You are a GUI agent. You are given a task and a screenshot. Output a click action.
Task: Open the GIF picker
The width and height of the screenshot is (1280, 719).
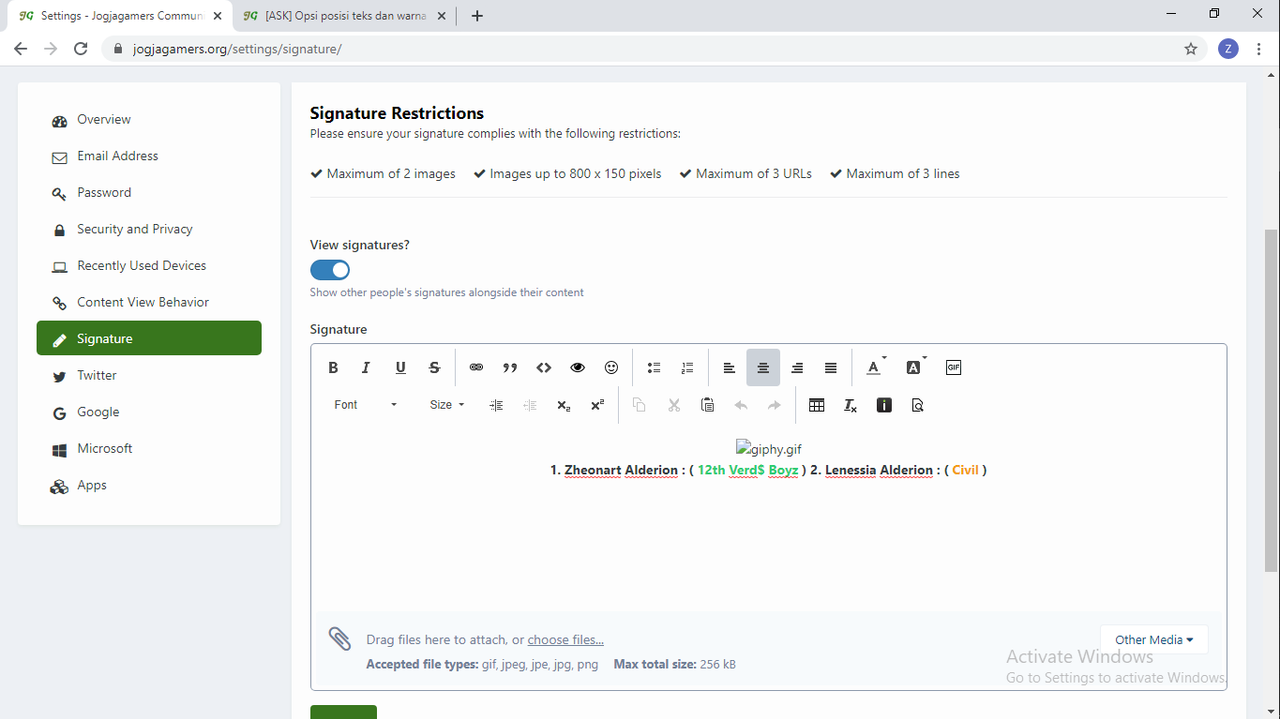[953, 368]
